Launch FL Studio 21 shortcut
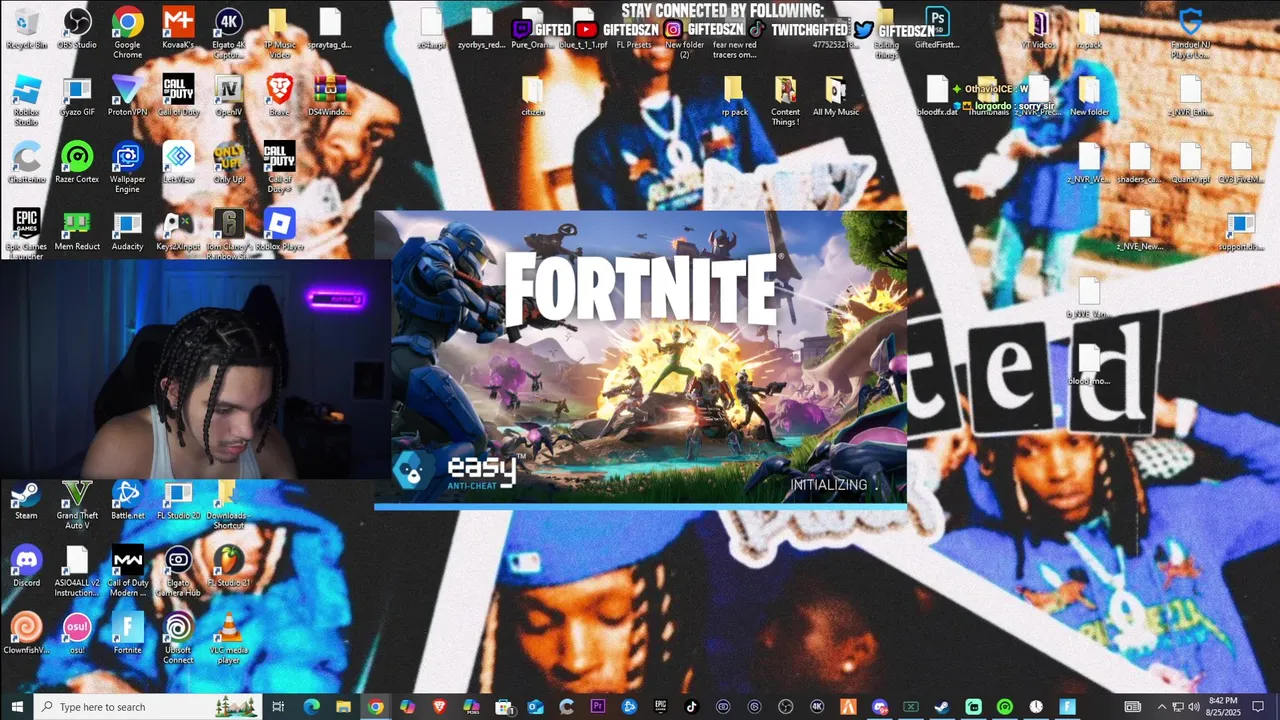The image size is (1280, 720). point(229,566)
